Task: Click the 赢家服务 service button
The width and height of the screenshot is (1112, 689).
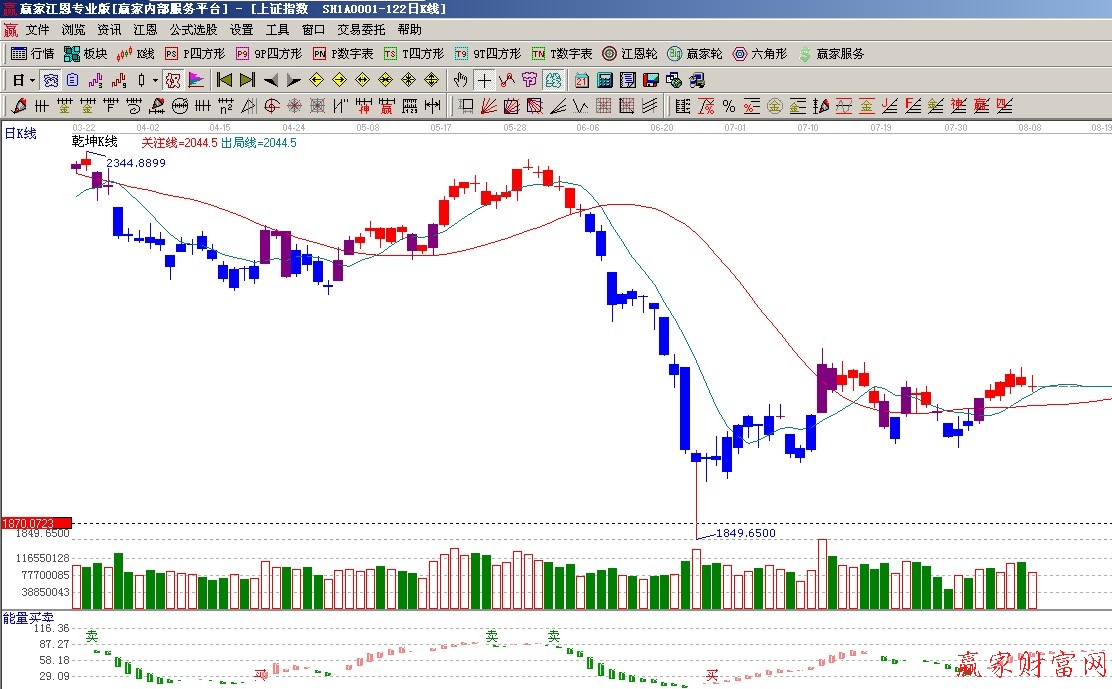Action: 831,54
